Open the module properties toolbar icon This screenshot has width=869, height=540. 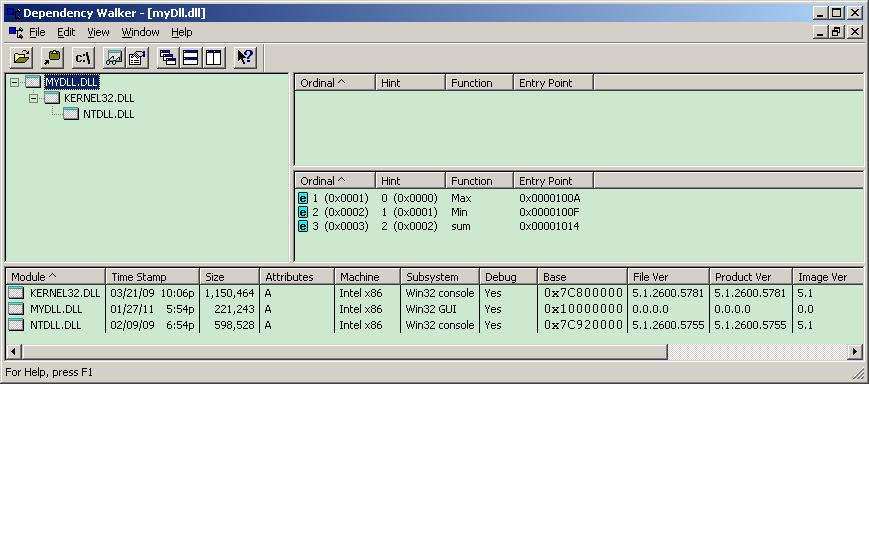coord(137,58)
